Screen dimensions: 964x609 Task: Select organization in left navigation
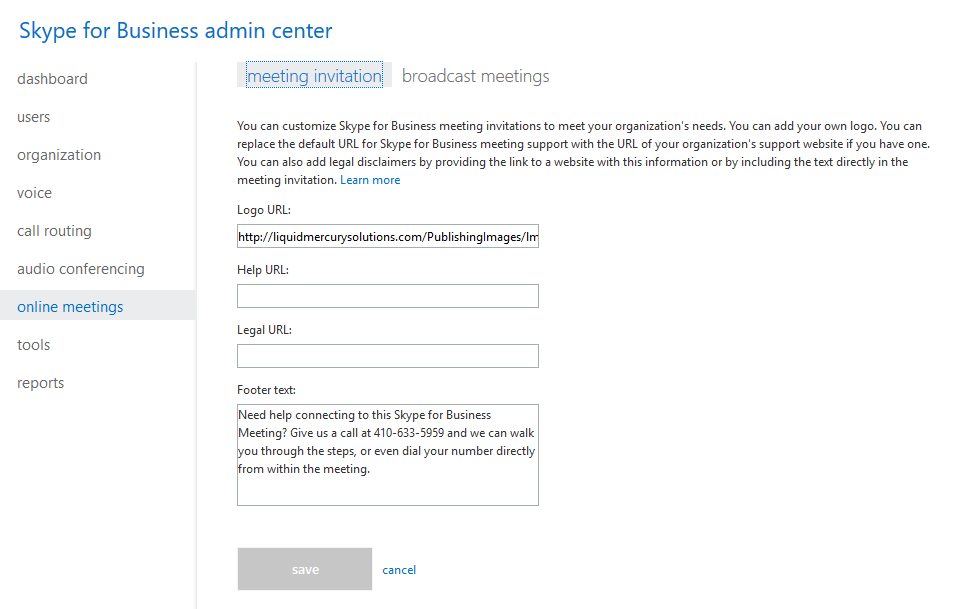click(59, 155)
